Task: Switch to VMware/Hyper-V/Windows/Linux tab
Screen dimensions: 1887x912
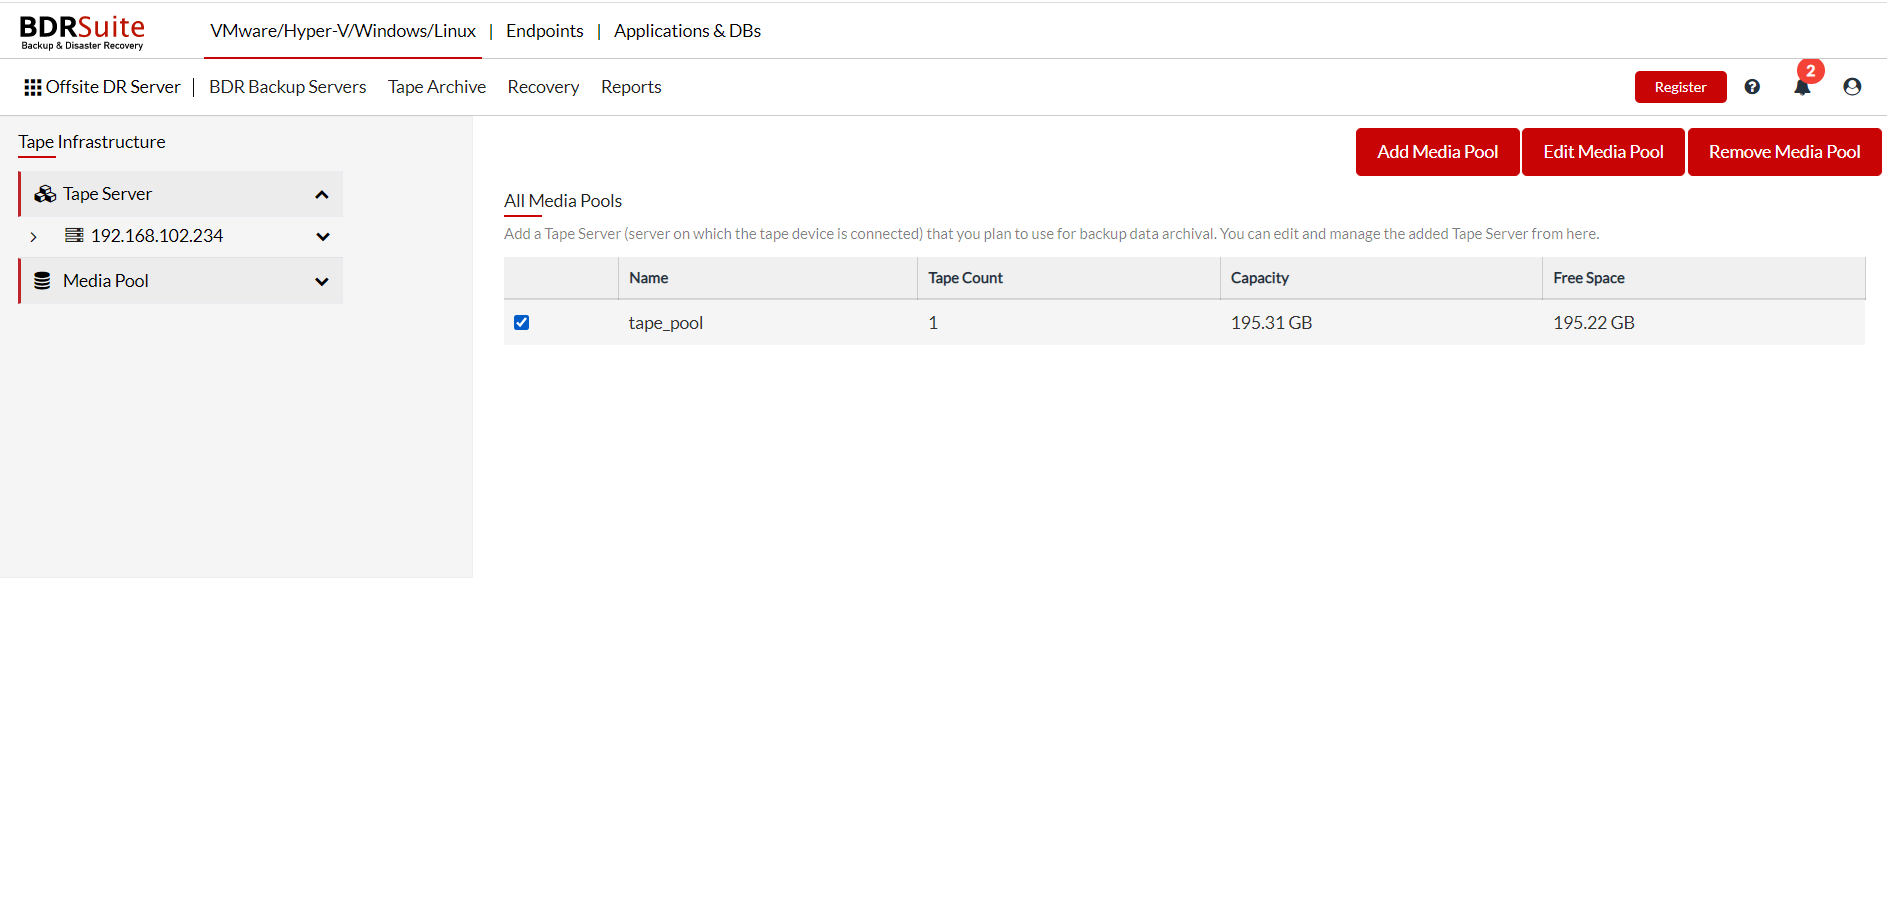Action: pos(343,31)
